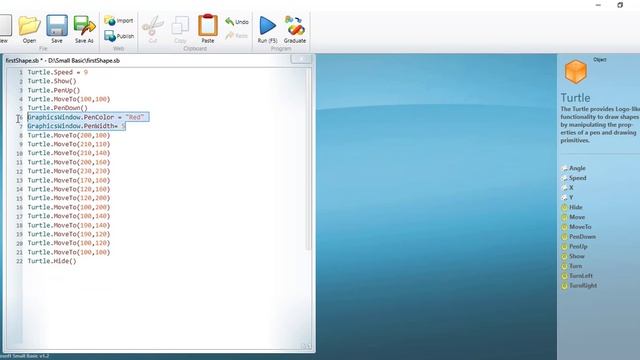Import a program from the web
The width and height of the screenshot is (640, 360).
point(119,20)
